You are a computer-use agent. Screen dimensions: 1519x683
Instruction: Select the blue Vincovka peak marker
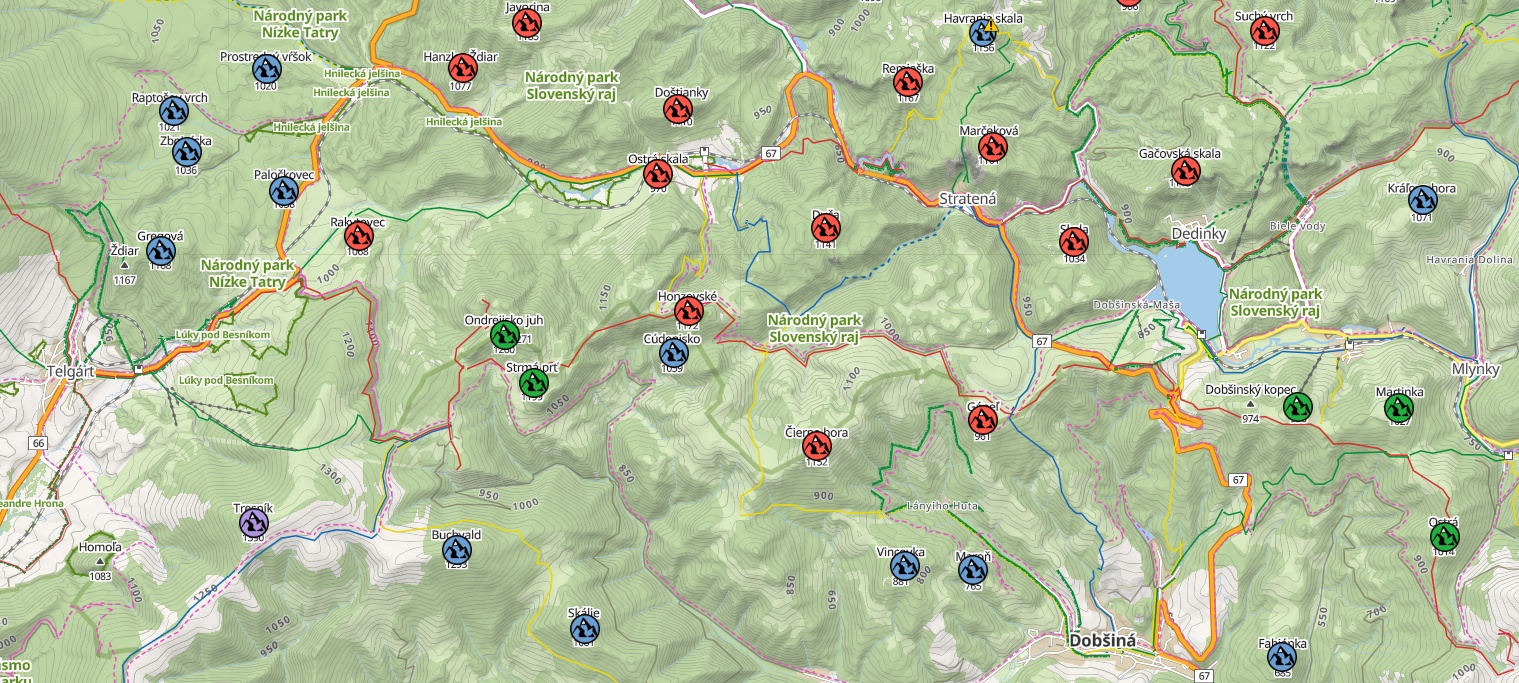tap(904, 567)
